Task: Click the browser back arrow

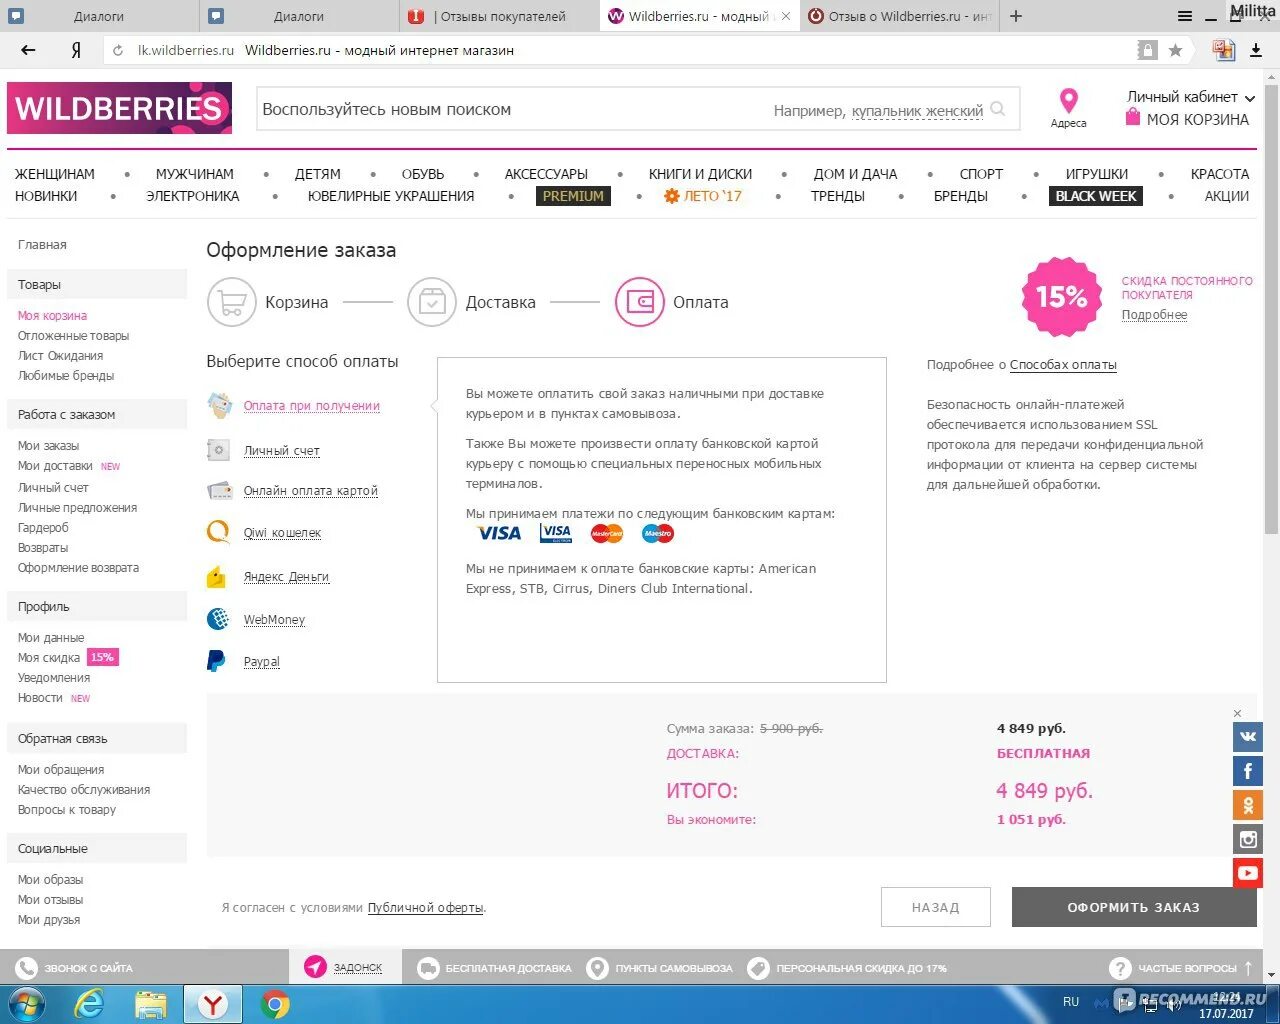Action: point(28,50)
